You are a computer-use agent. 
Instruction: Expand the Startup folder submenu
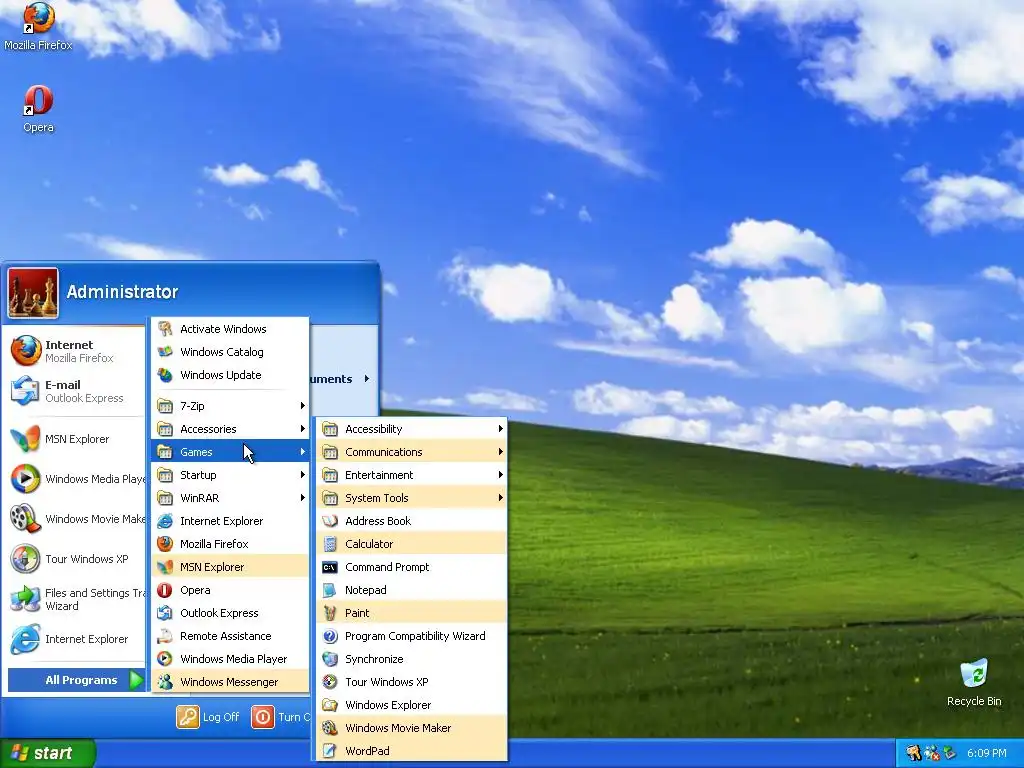coord(230,475)
